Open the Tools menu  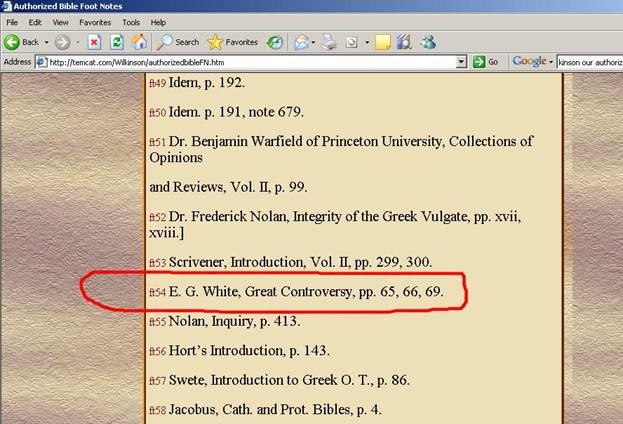click(131, 22)
